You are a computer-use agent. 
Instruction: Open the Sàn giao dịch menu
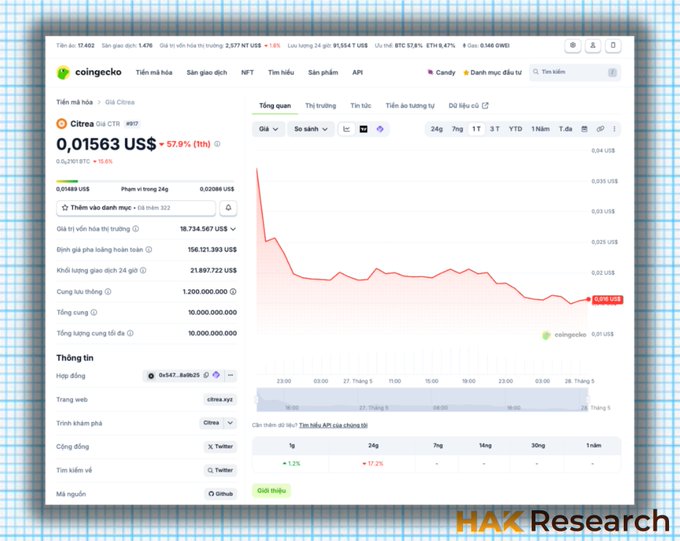pos(207,72)
